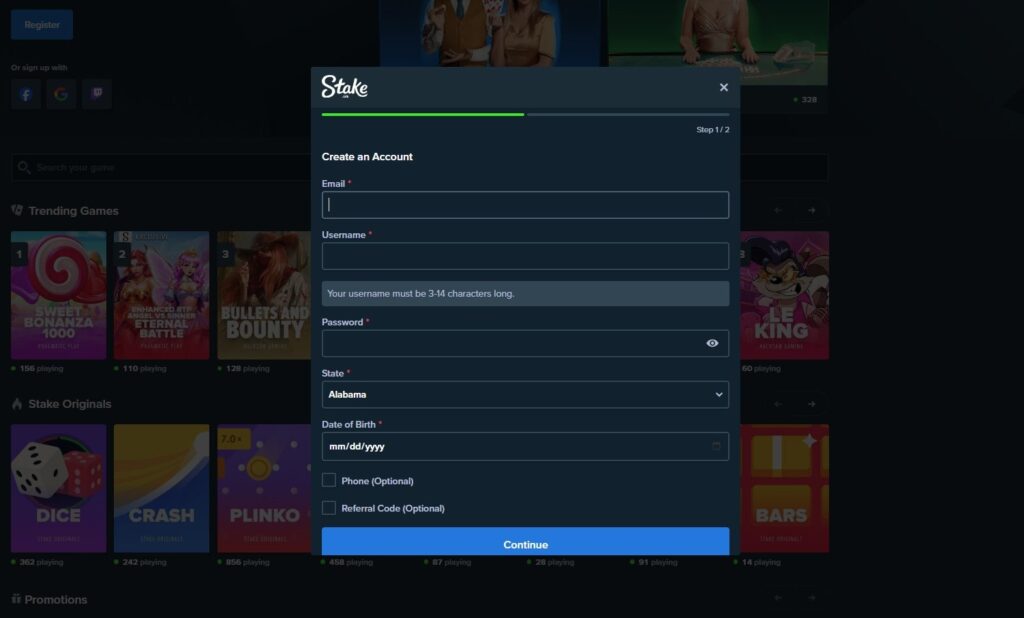Viewport: 1024px width, 618px height.
Task: Sign up with Twitch icon
Action: pos(97,95)
